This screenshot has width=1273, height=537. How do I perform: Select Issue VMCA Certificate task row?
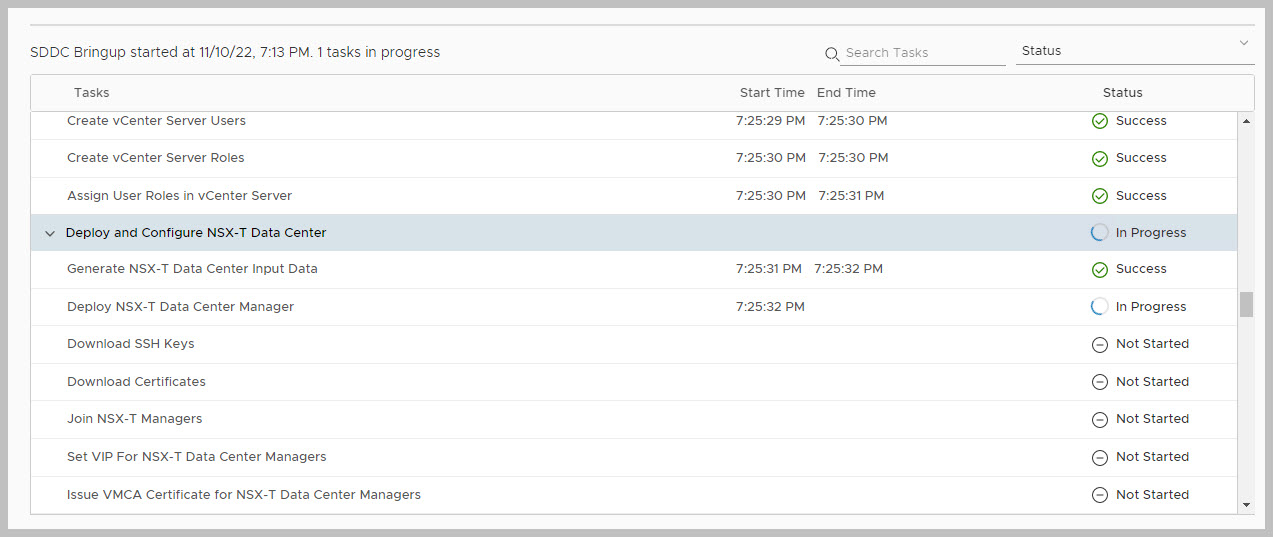tap(244, 495)
